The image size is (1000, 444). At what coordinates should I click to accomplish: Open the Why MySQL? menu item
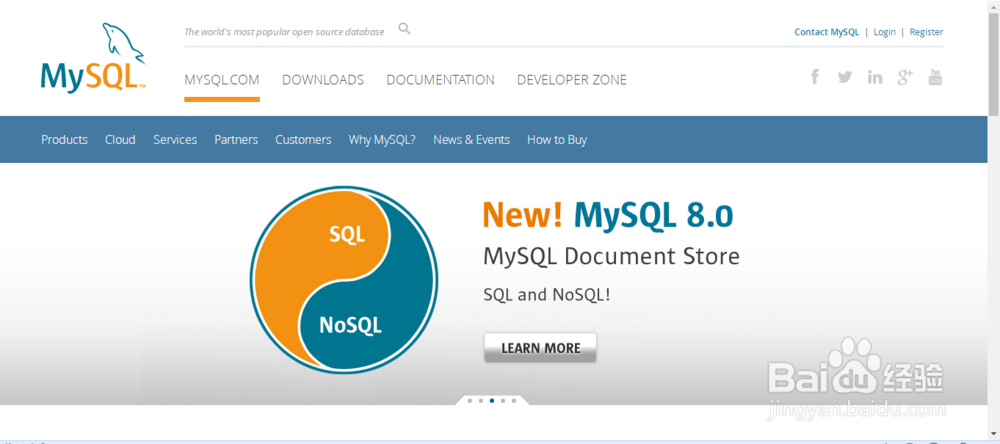(382, 140)
